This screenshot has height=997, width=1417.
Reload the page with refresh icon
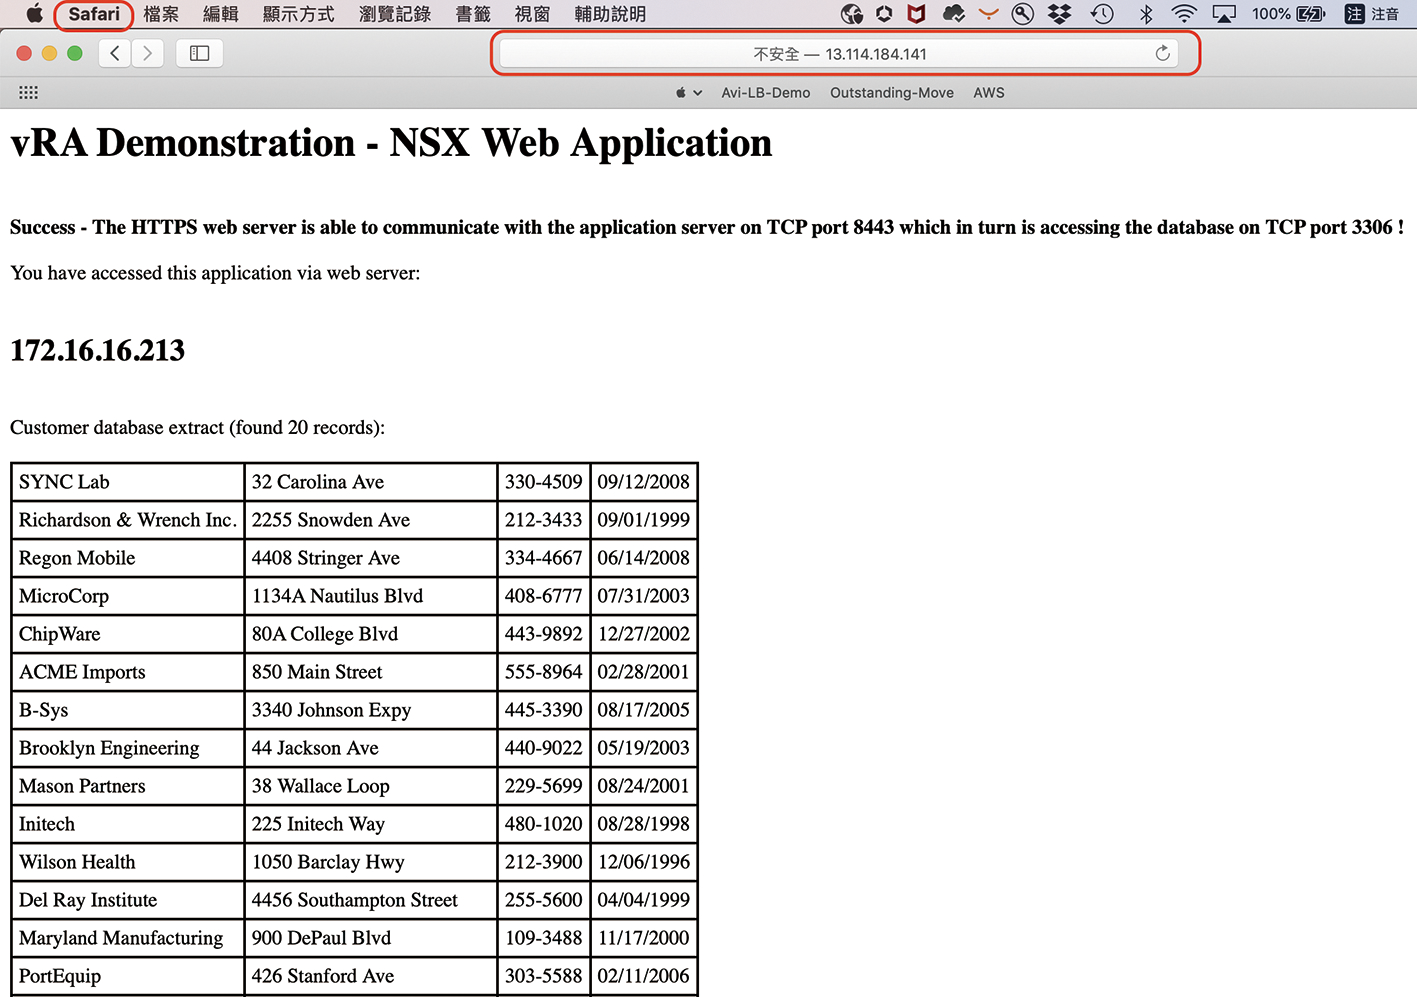pyautogui.click(x=1162, y=54)
